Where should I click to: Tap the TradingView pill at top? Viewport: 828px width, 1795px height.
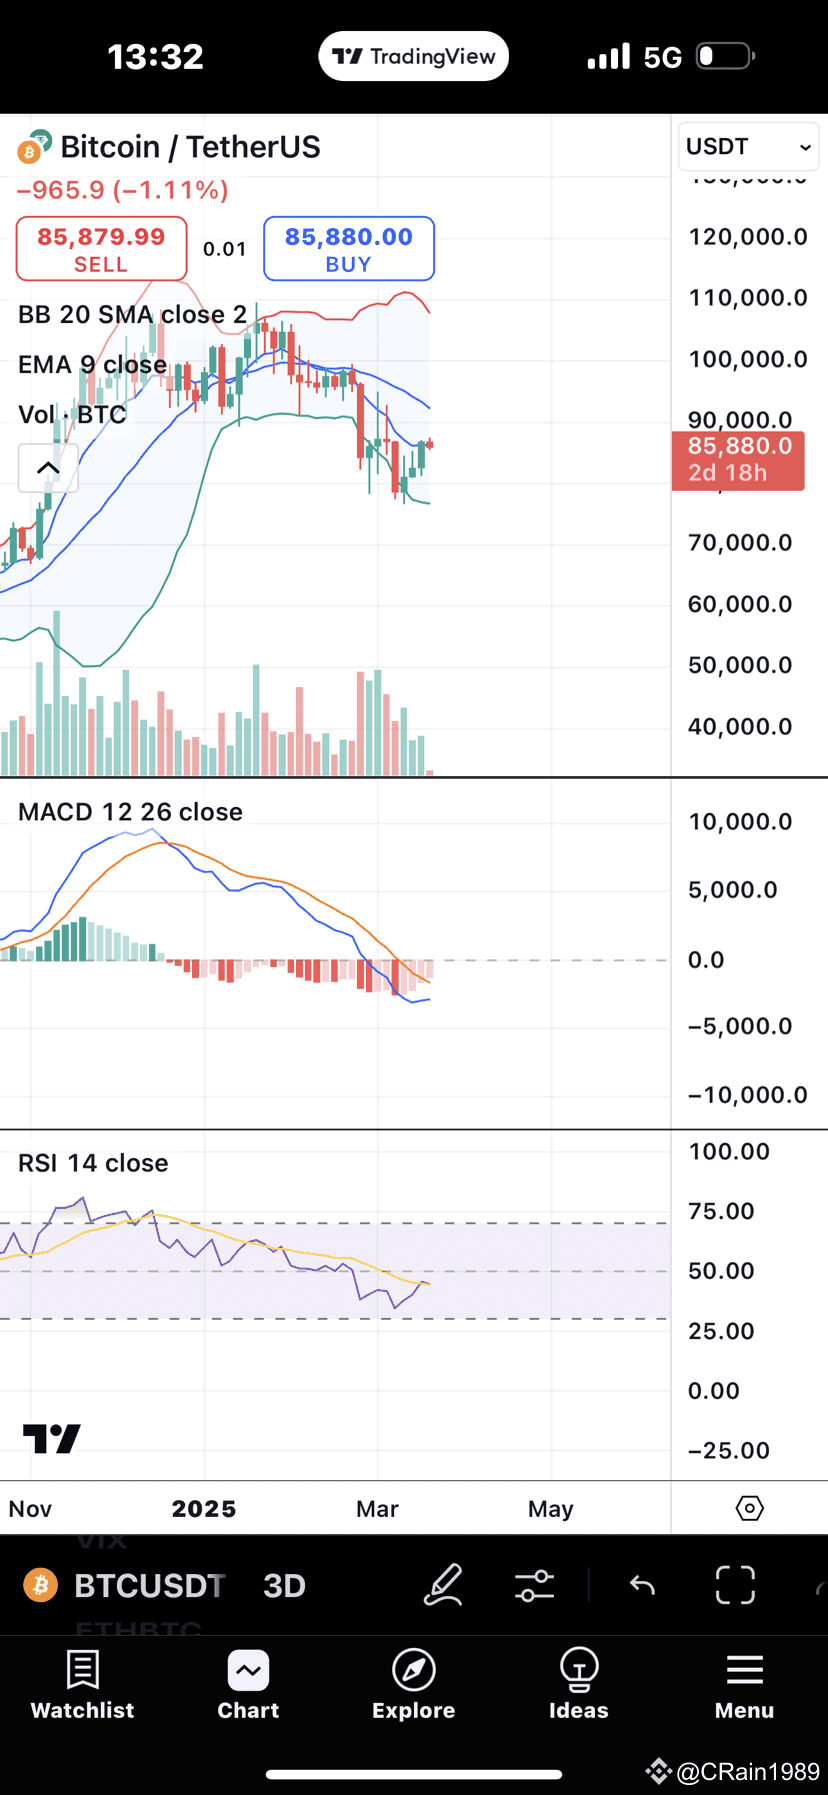point(413,56)
